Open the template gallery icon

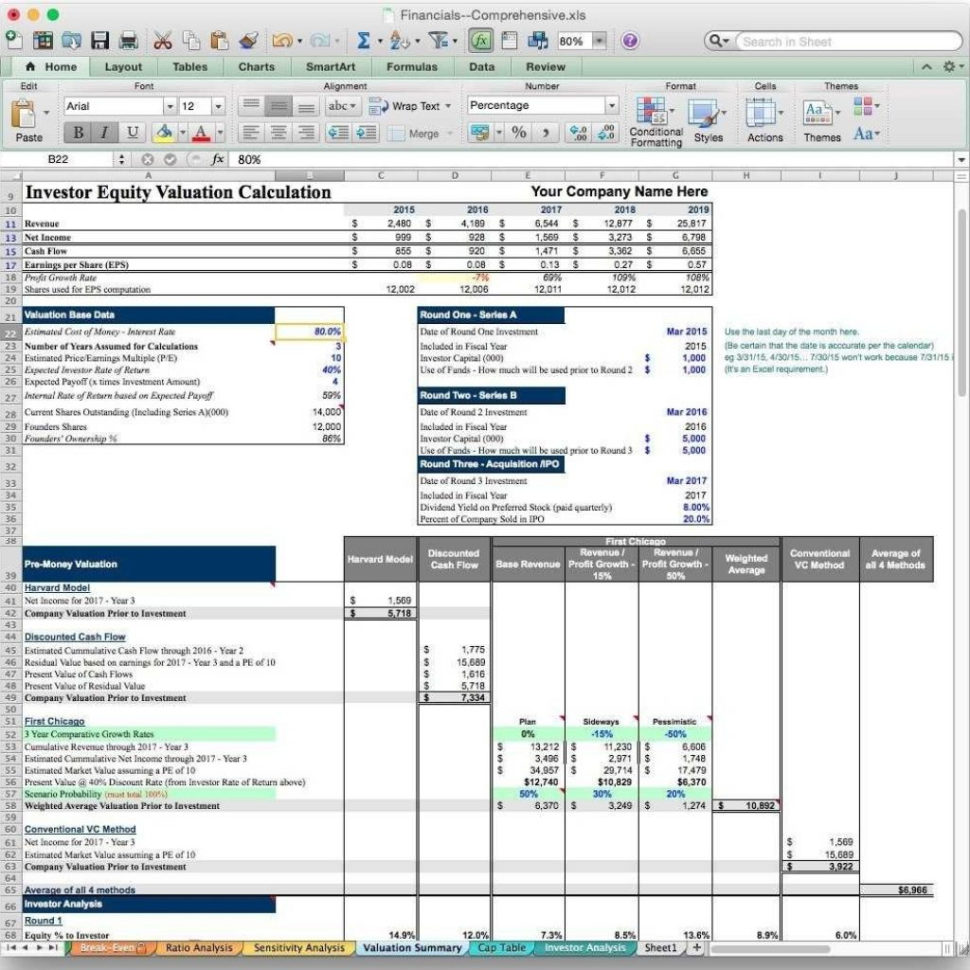43,41
